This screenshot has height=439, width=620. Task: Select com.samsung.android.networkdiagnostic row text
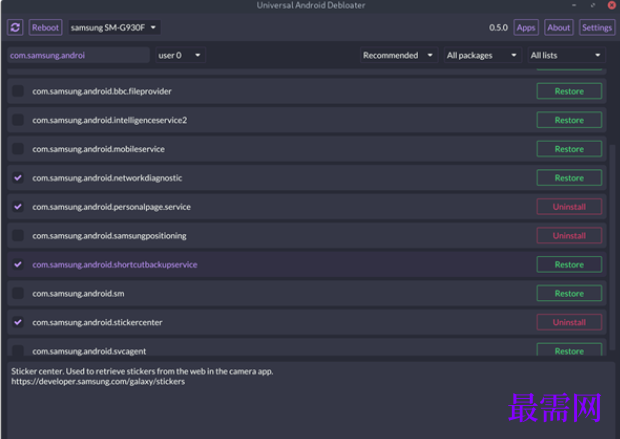click(107, 178)
